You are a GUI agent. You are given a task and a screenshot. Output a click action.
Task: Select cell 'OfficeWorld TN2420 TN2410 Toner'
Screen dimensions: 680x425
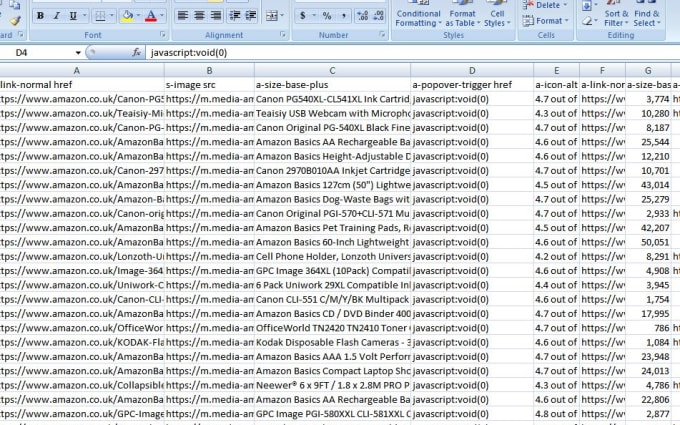[x=333, y=328]
